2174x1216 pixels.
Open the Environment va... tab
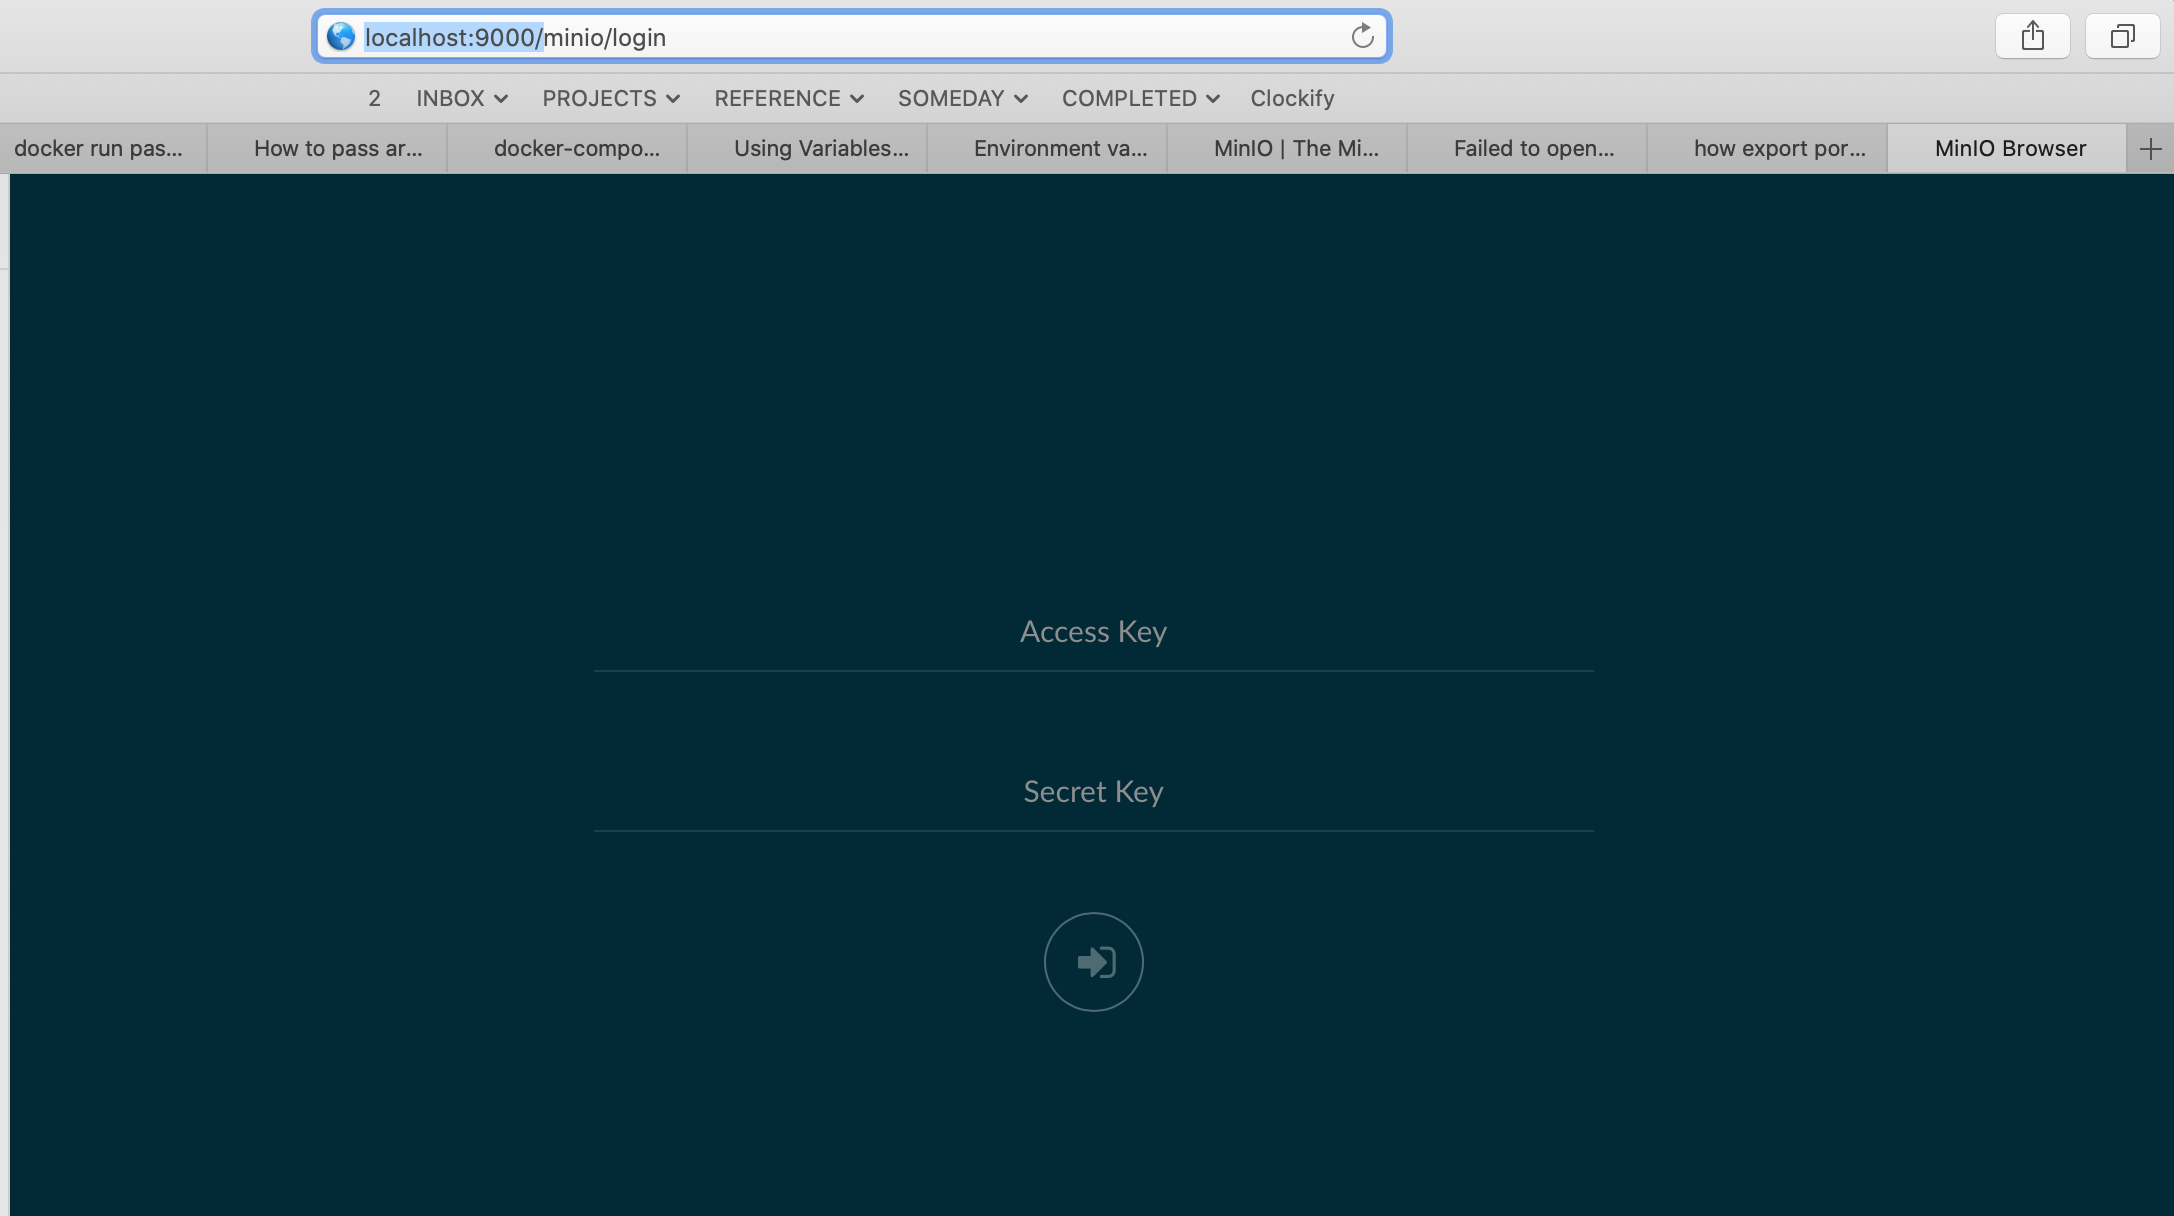[1060, 149]
